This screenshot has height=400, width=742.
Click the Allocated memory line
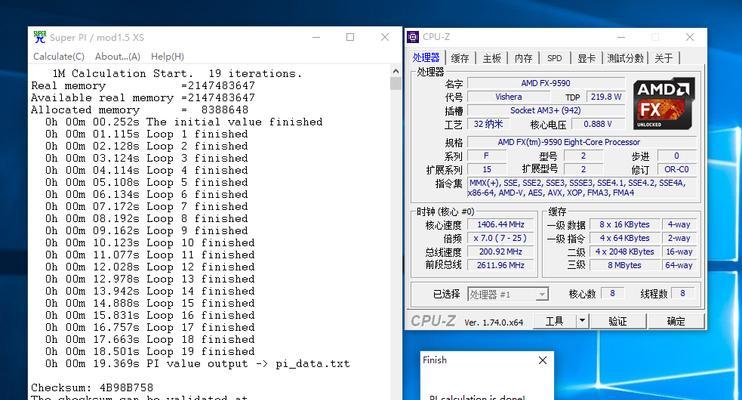click(140, 110)
